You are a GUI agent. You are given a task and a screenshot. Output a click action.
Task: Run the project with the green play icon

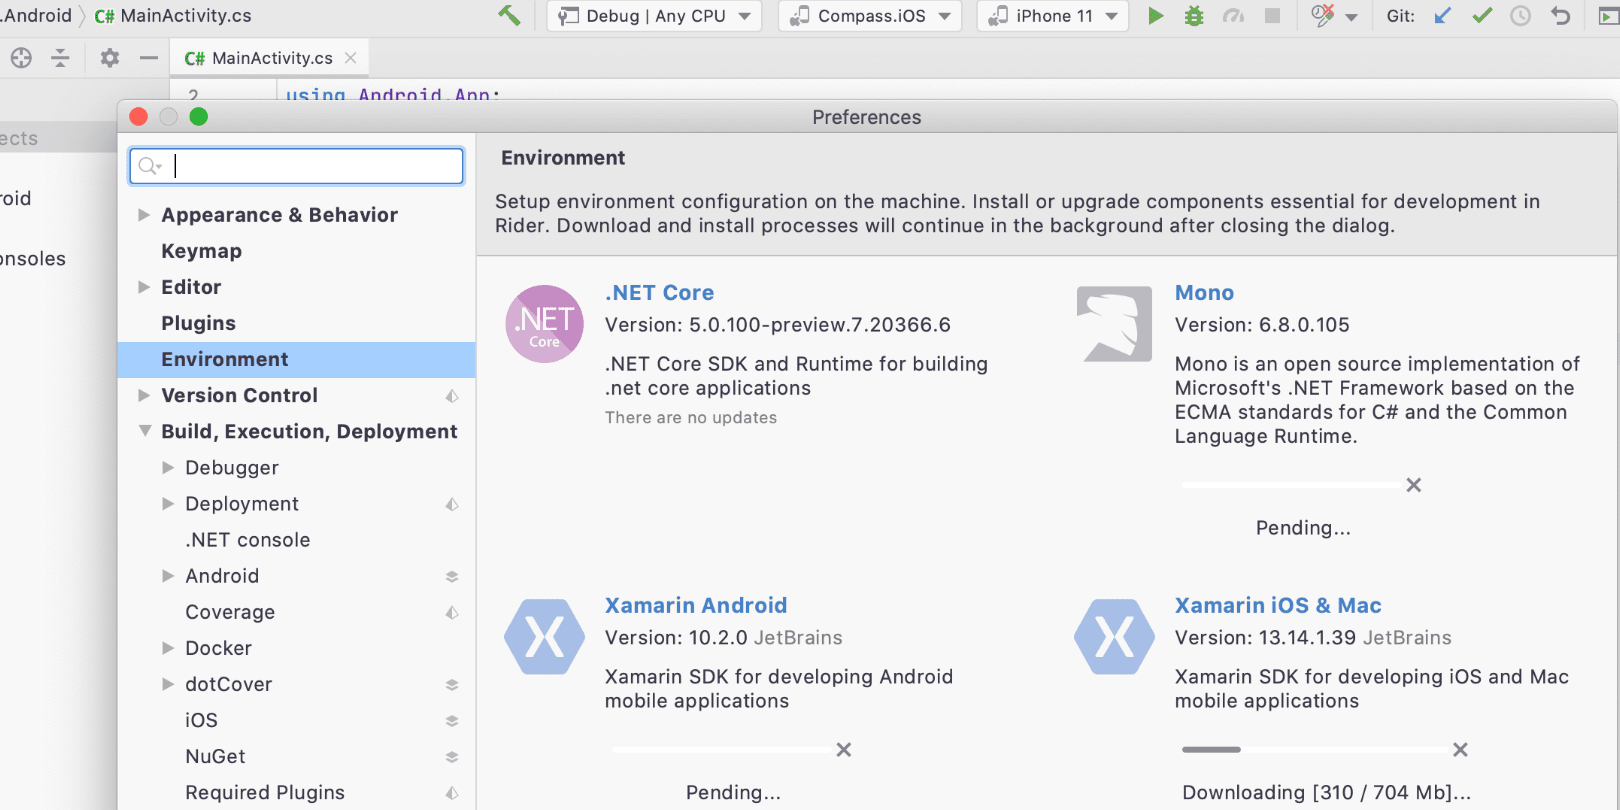(x=1155, y=16)
